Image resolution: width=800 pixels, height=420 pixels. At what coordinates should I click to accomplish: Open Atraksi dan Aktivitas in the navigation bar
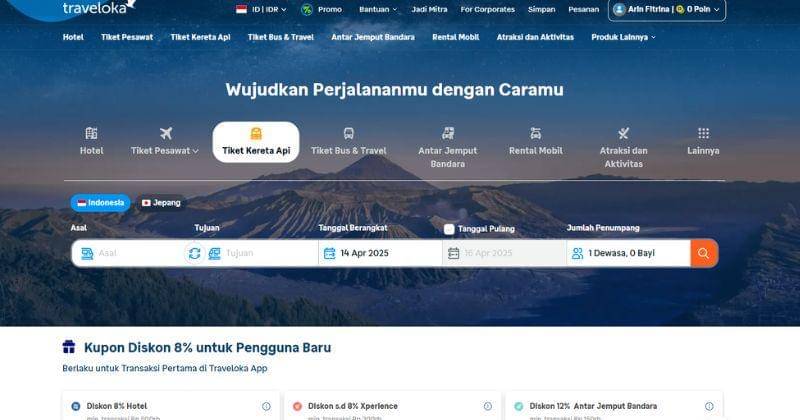point(535,37)
